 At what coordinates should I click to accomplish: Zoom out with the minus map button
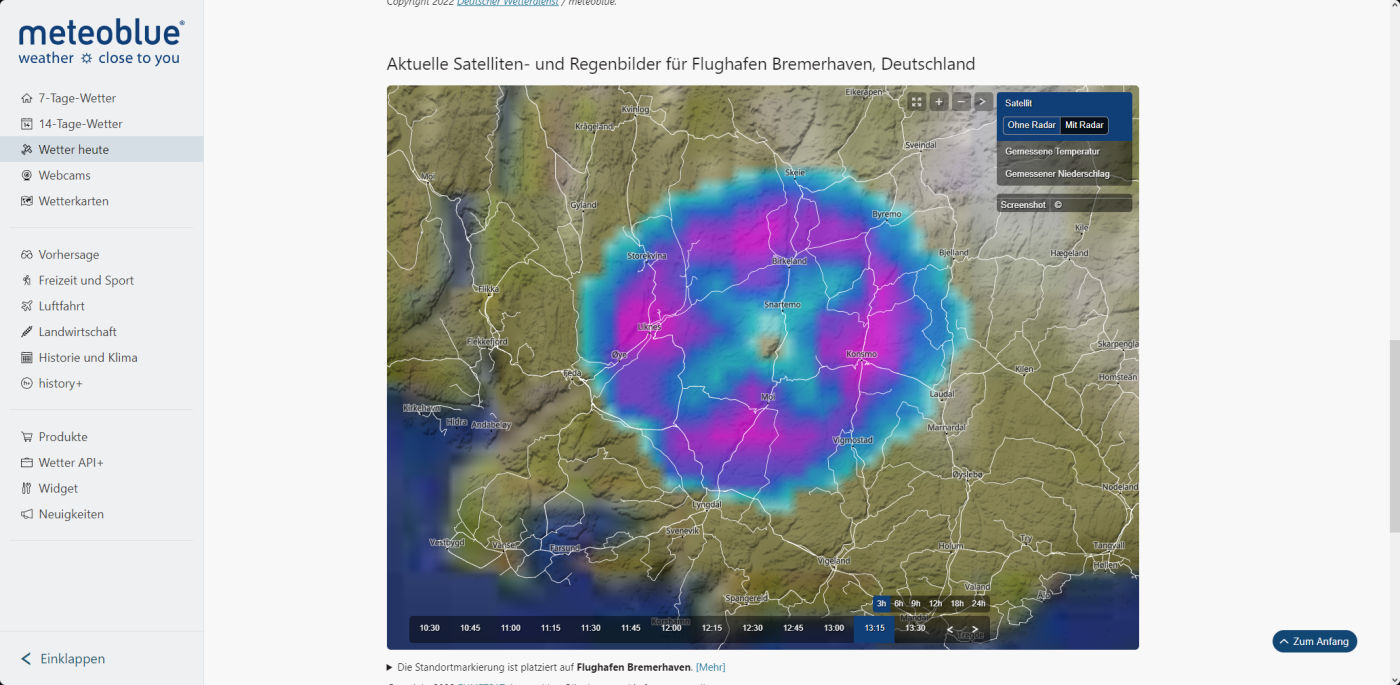(x=961, y=102)
